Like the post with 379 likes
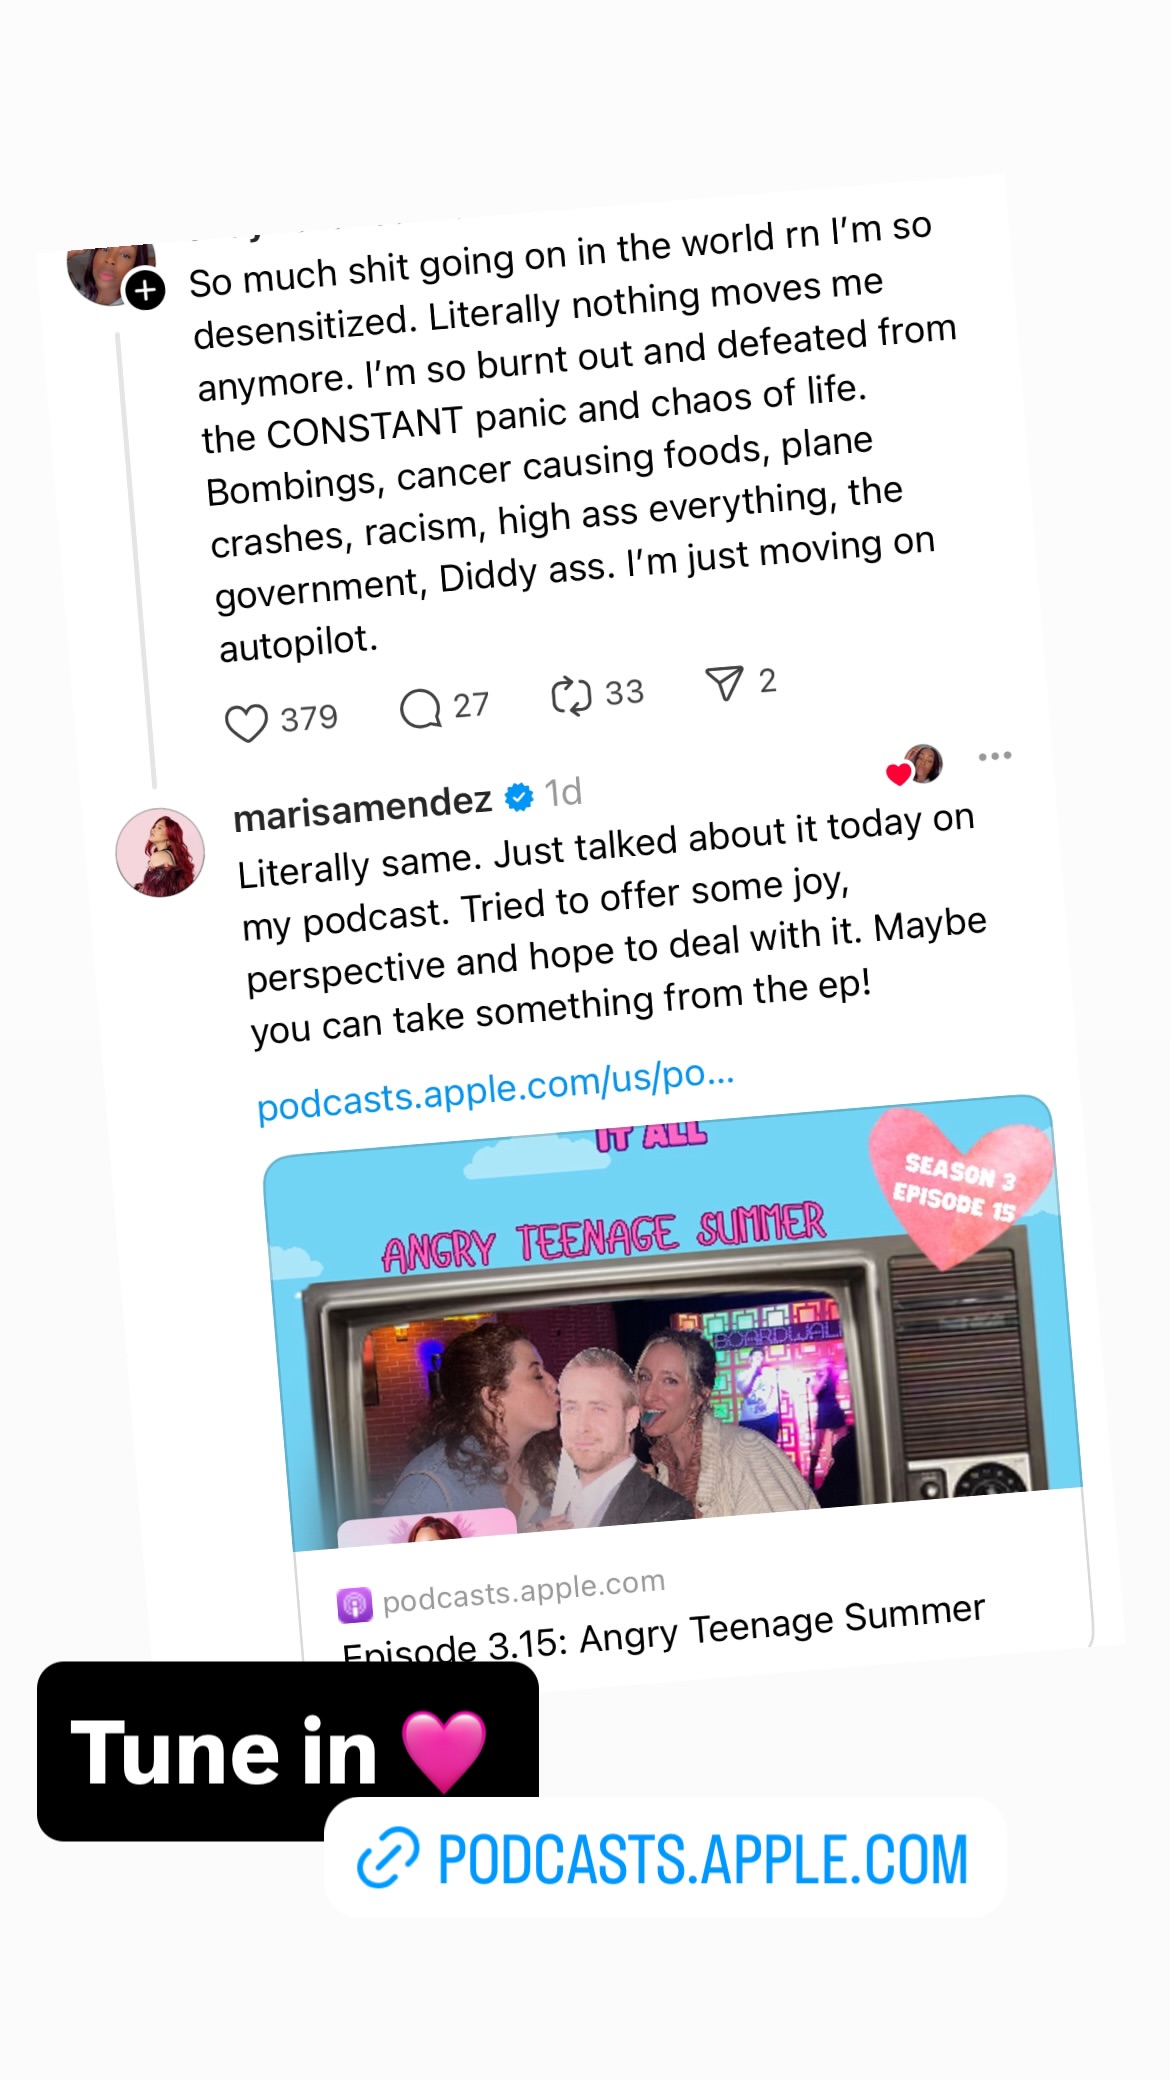This screenshot has height=2080, width=1170. (246, 723)
